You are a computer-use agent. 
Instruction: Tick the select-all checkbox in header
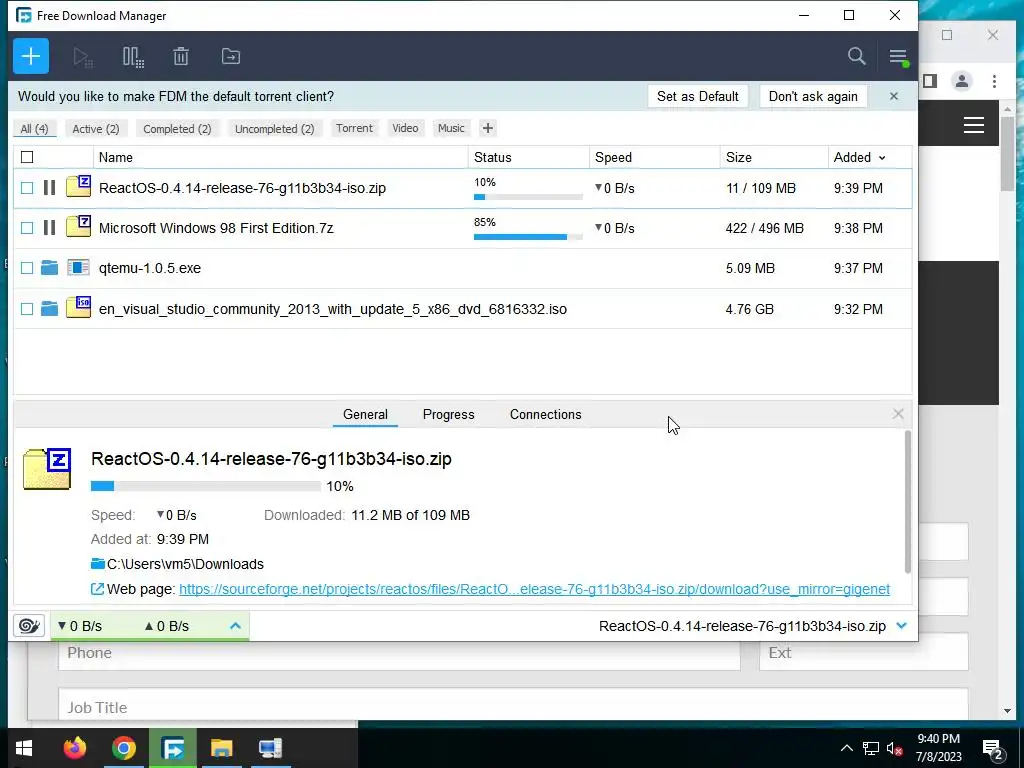(27, 157)
